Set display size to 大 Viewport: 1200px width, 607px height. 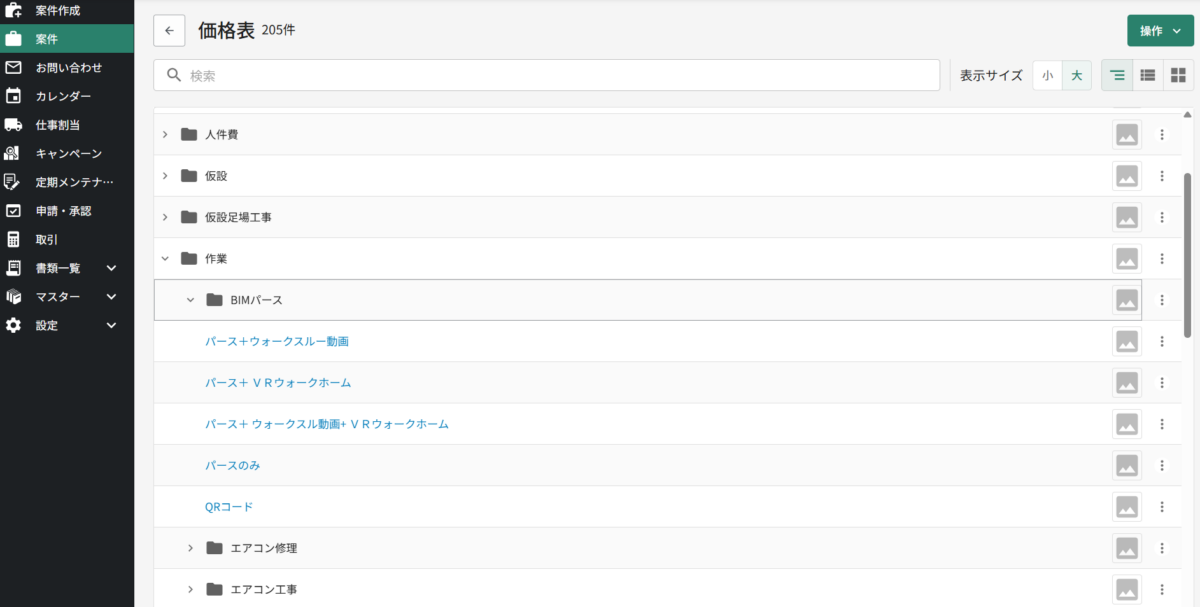[1076, 75]
